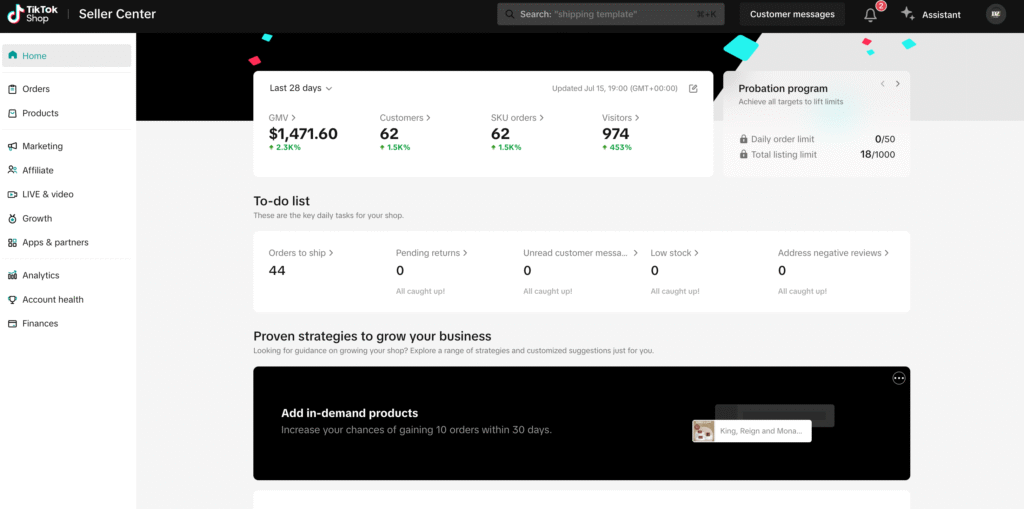Screen dimensions: 1024x509
Task: Show next Probation program card
Action: click(x=898, y=84)
